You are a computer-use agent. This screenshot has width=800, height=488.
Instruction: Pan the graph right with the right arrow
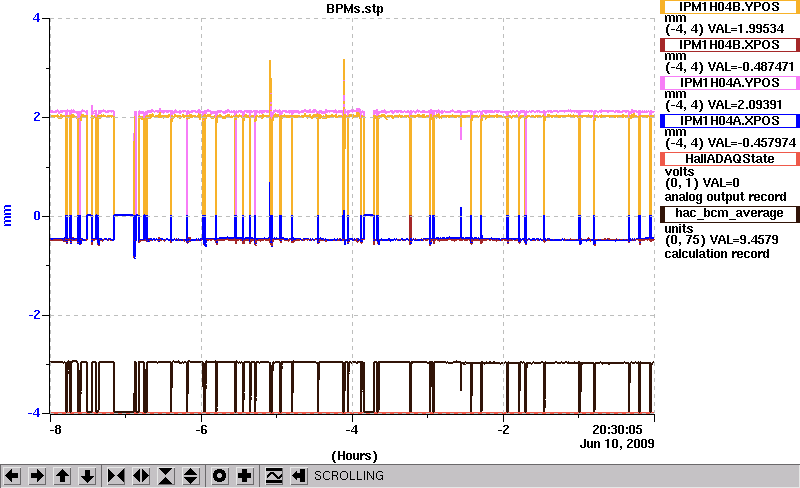[37, 476]
